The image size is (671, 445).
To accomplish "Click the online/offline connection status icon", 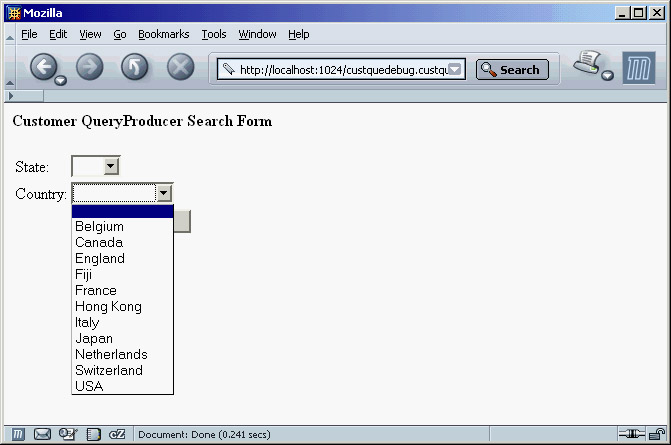I will tap(632, 434).
